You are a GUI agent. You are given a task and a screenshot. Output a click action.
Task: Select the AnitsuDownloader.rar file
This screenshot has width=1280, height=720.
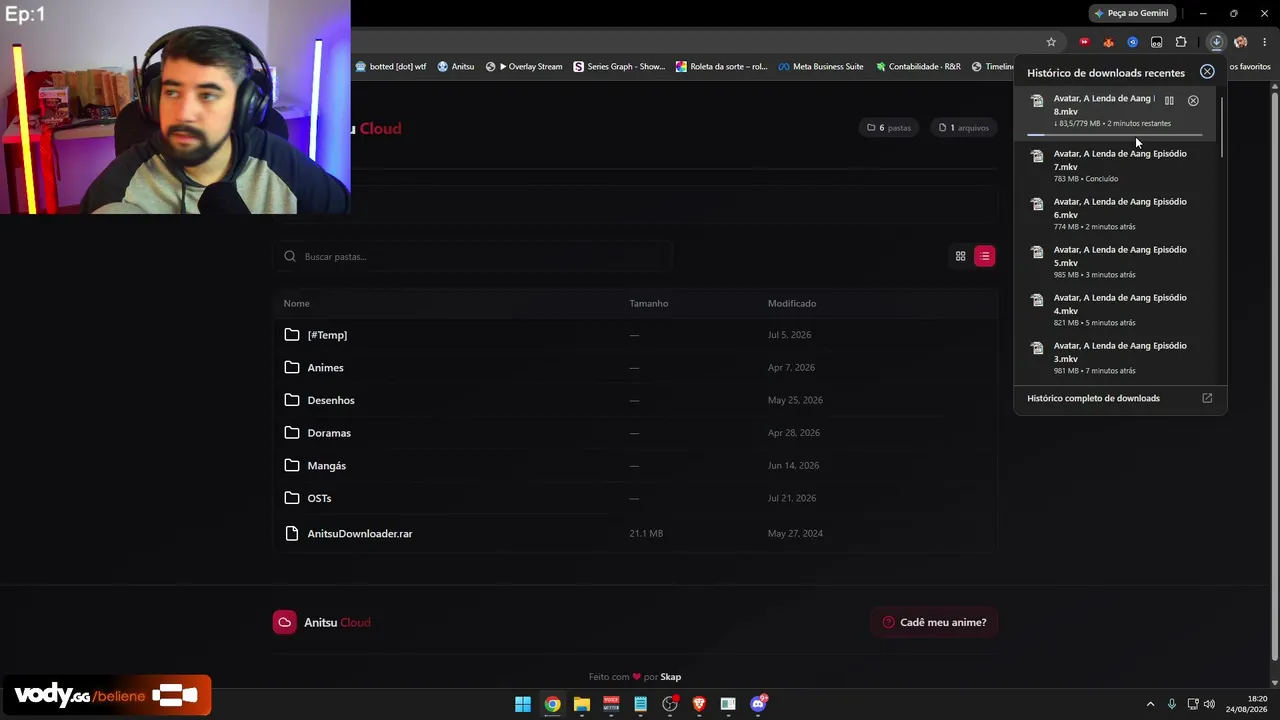pos(635,534)
